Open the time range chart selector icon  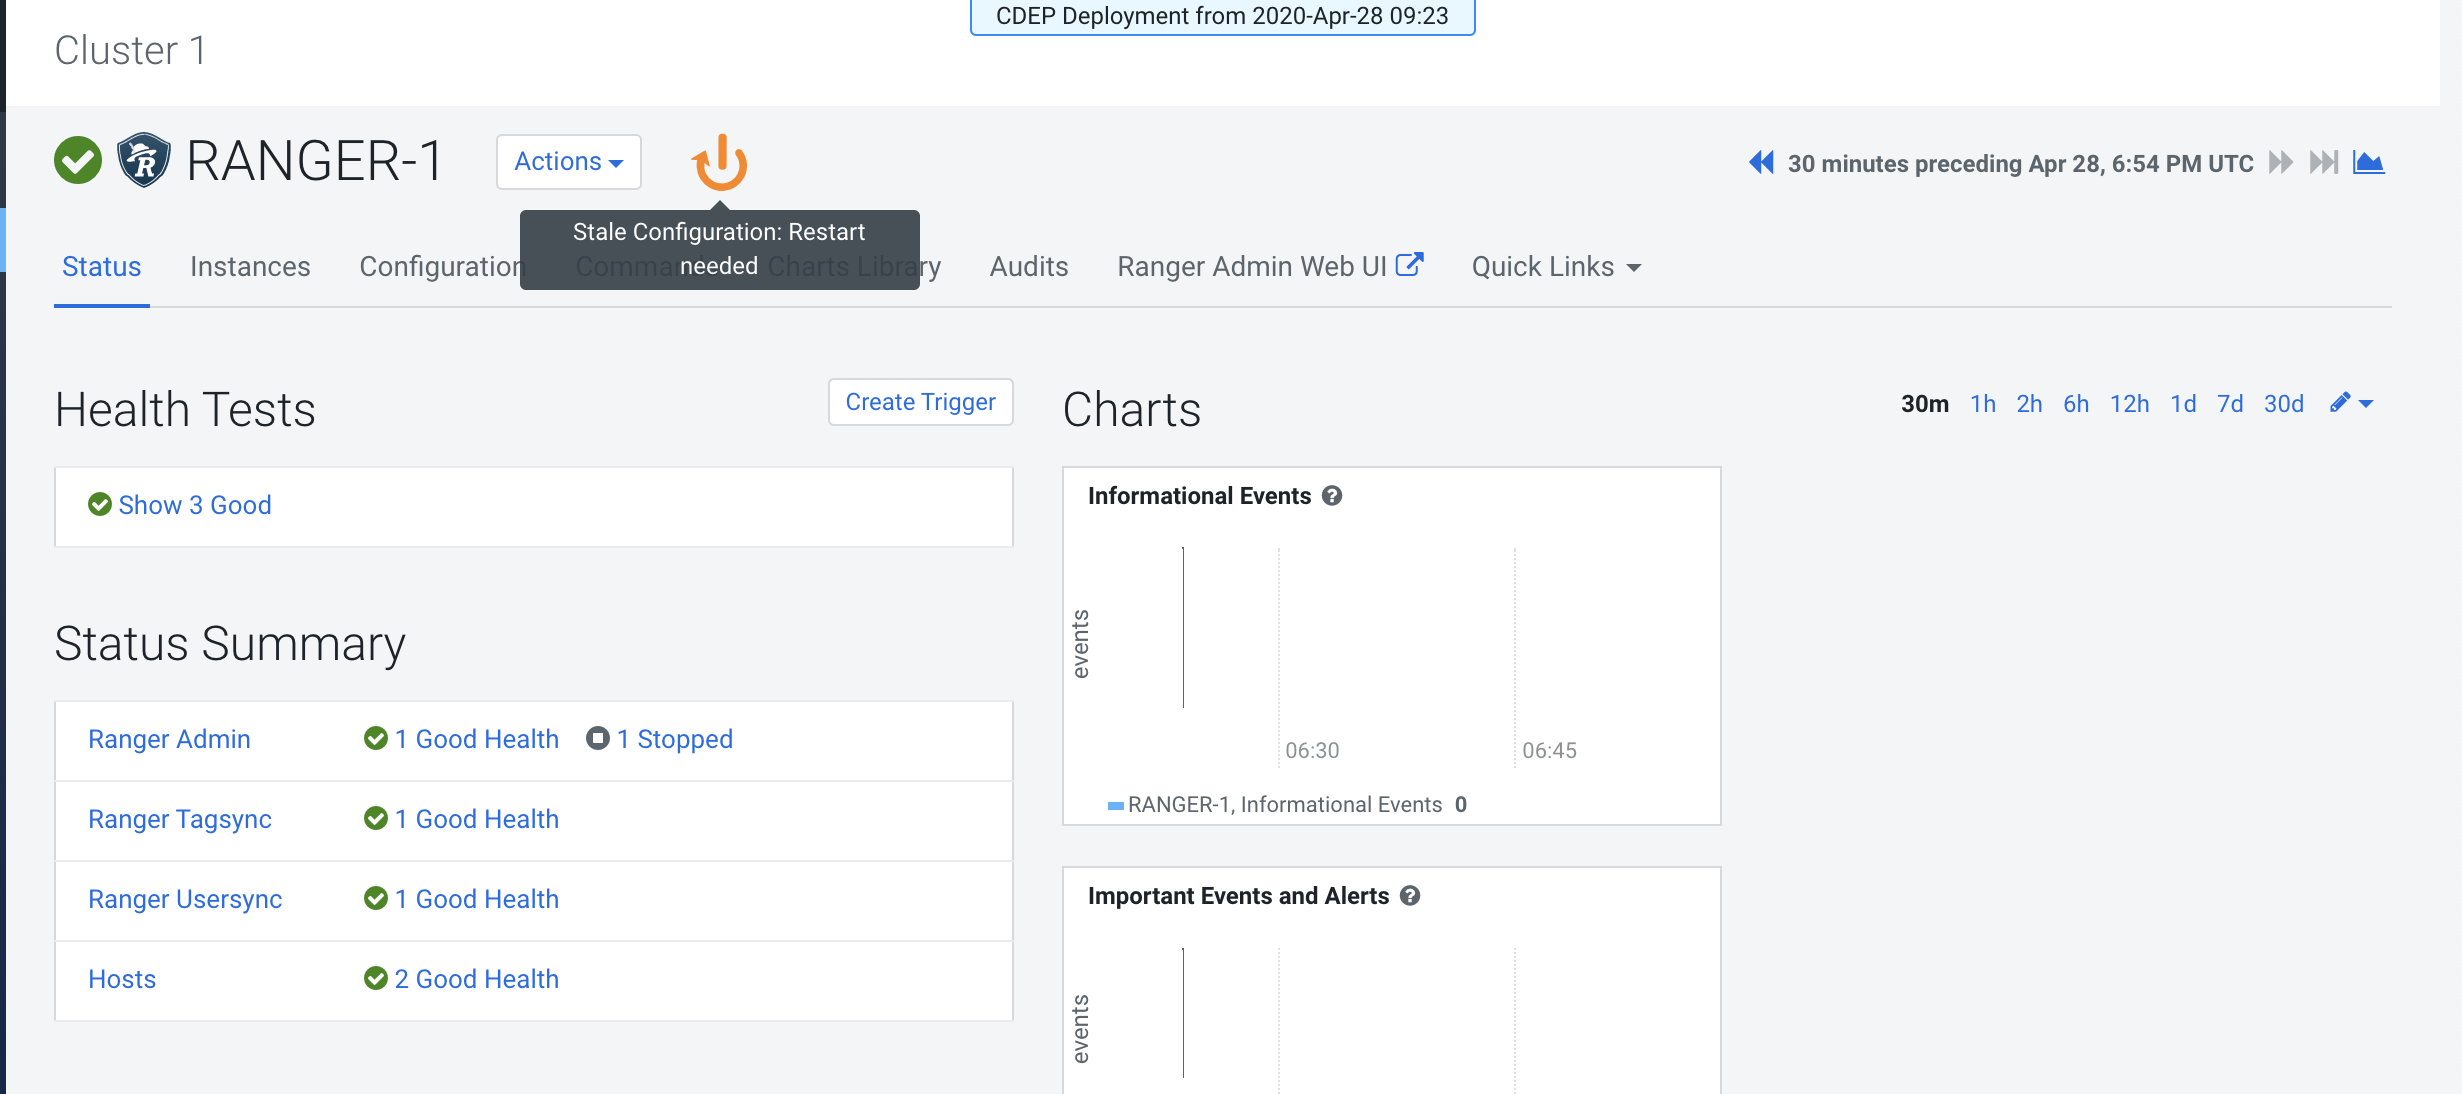click(x=2368, y=162)
